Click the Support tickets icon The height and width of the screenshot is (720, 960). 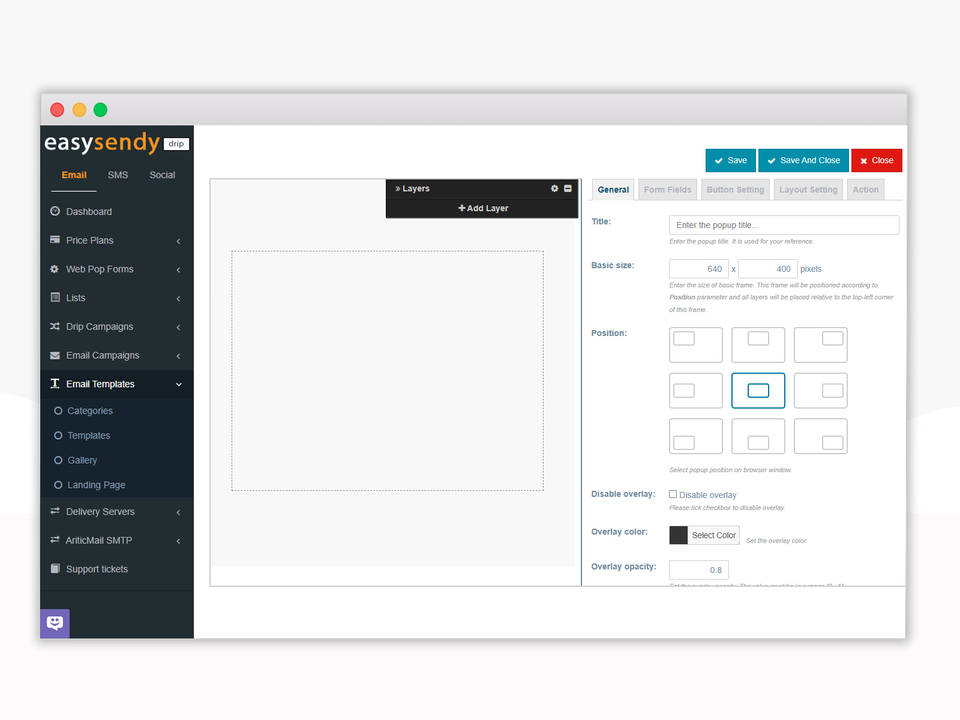pyautogui.click(x=55, y=569)
